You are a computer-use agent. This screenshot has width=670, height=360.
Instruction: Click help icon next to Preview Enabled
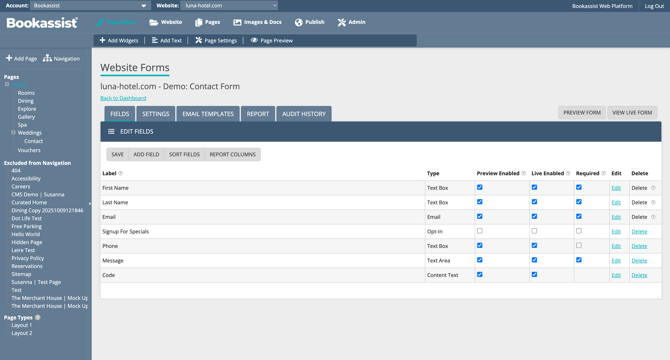(x=523, y=173)
